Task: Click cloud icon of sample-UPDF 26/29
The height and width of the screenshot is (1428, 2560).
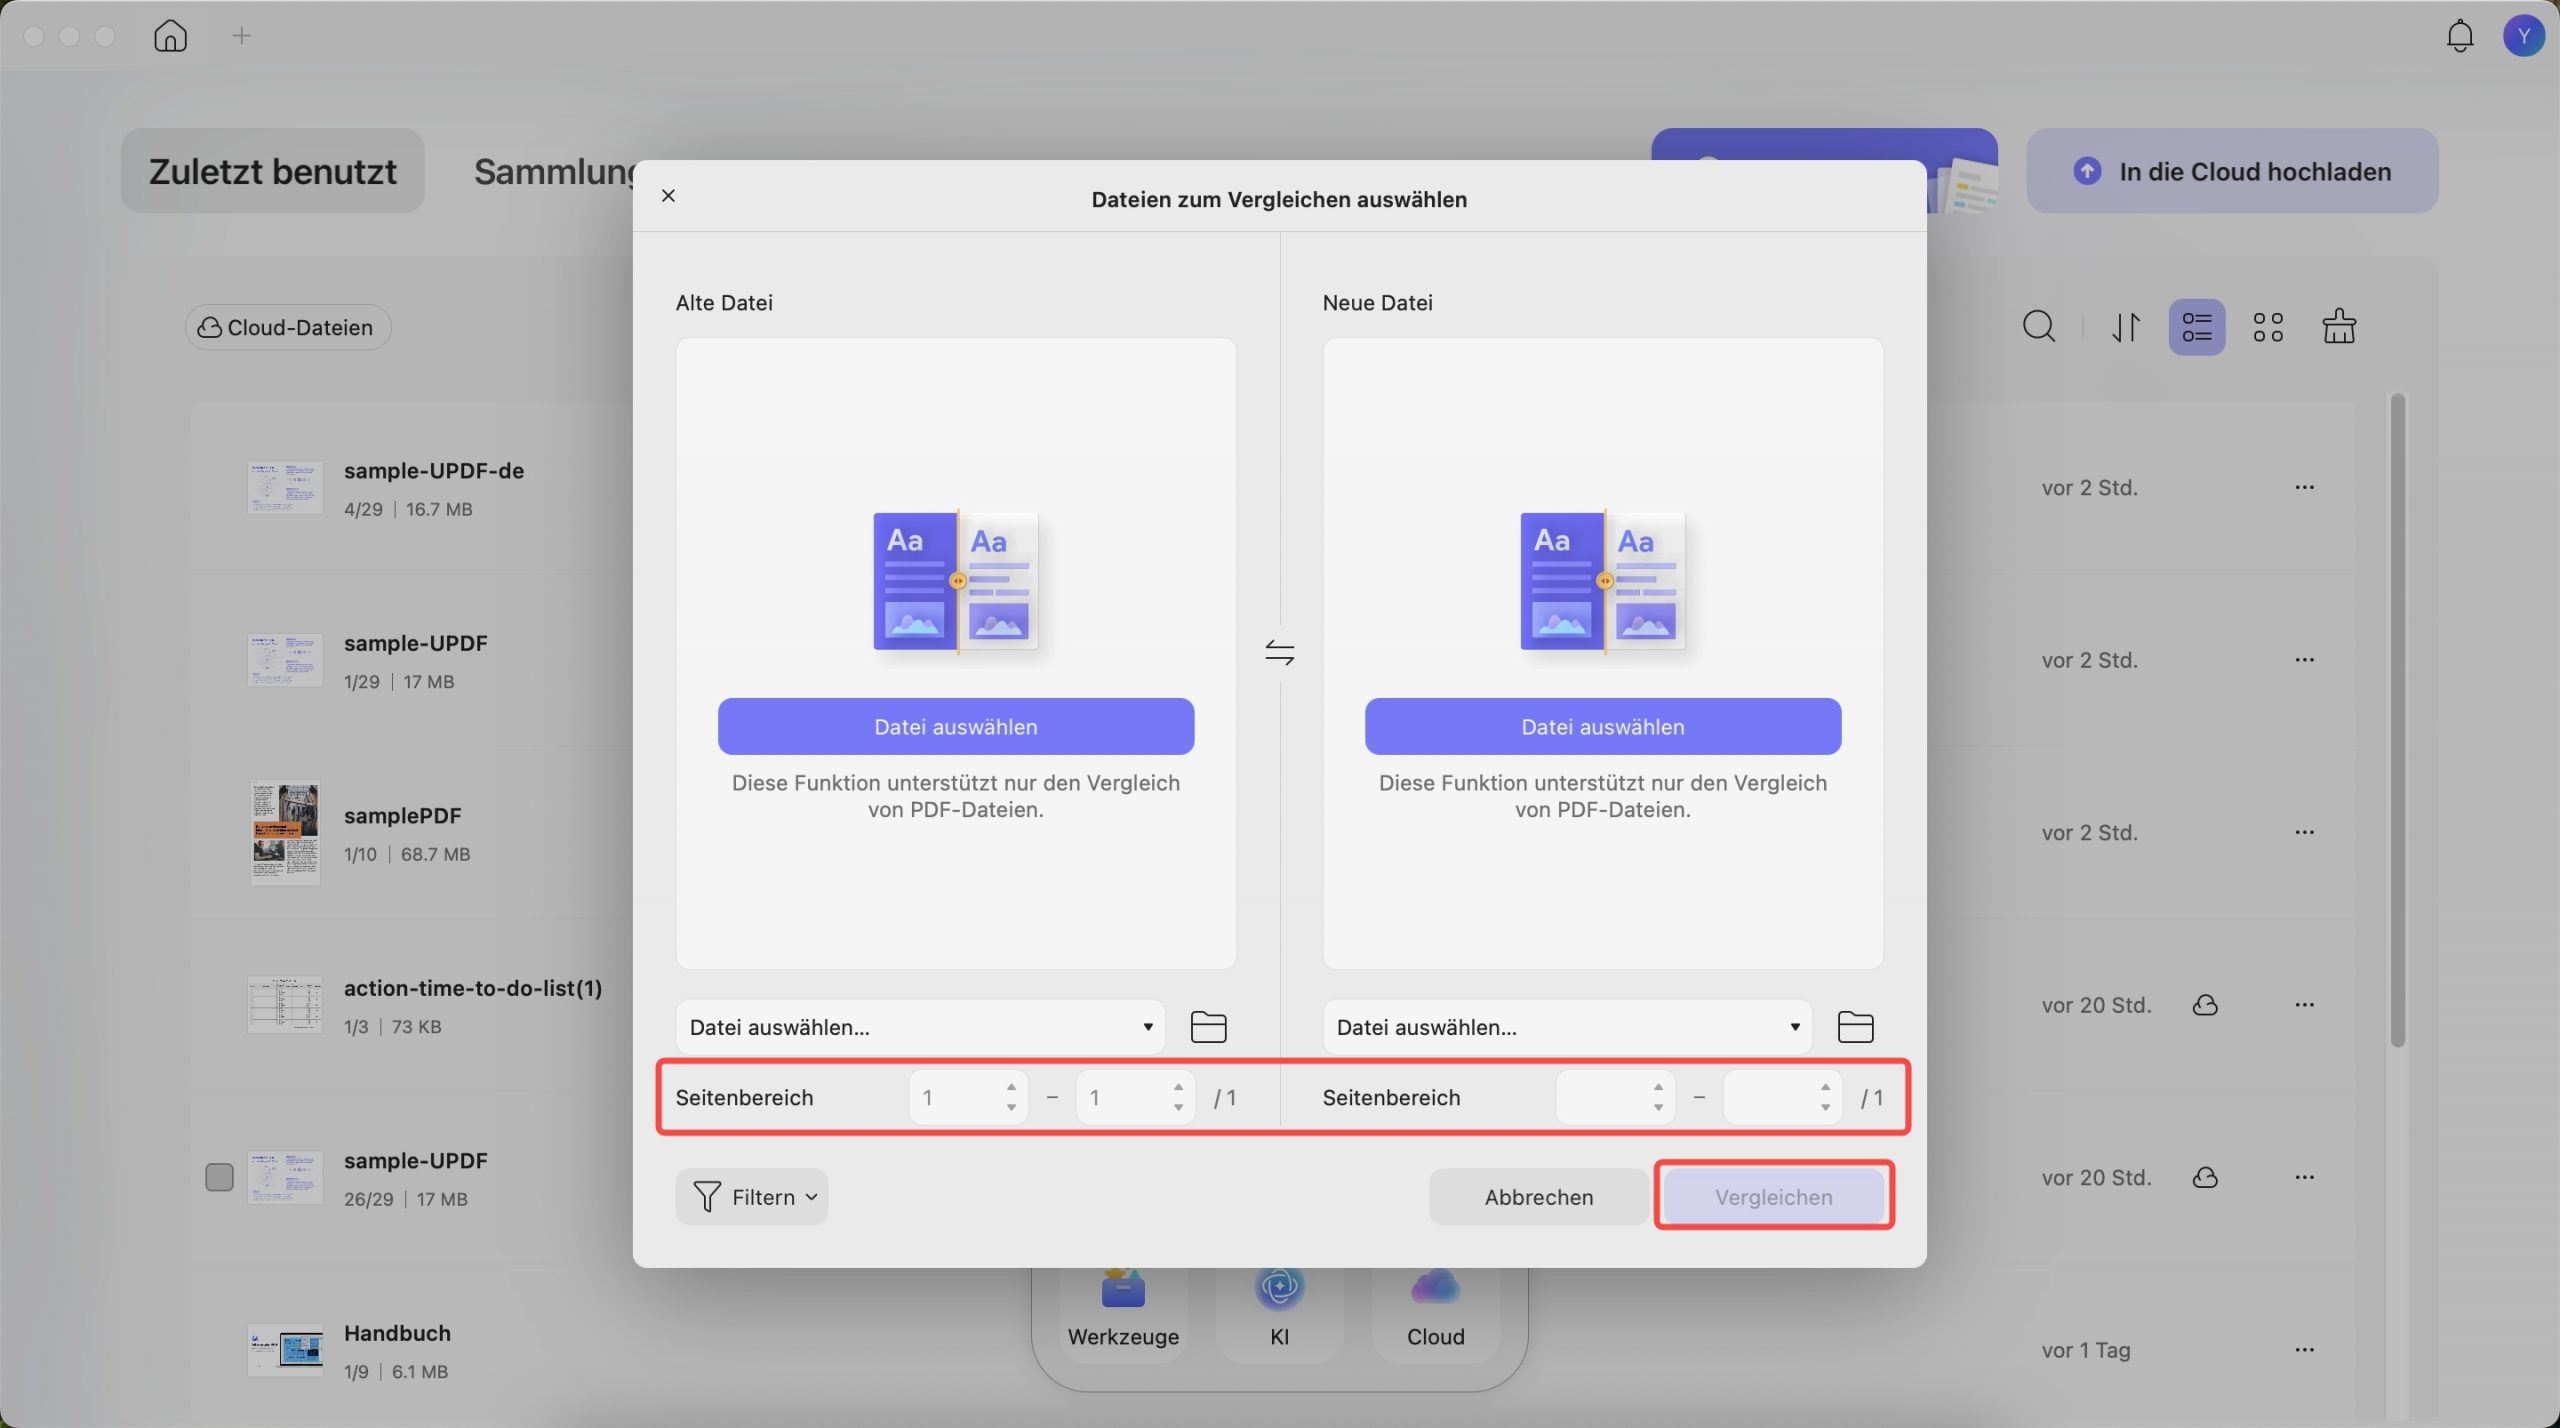Action: coord(2205,1178)
